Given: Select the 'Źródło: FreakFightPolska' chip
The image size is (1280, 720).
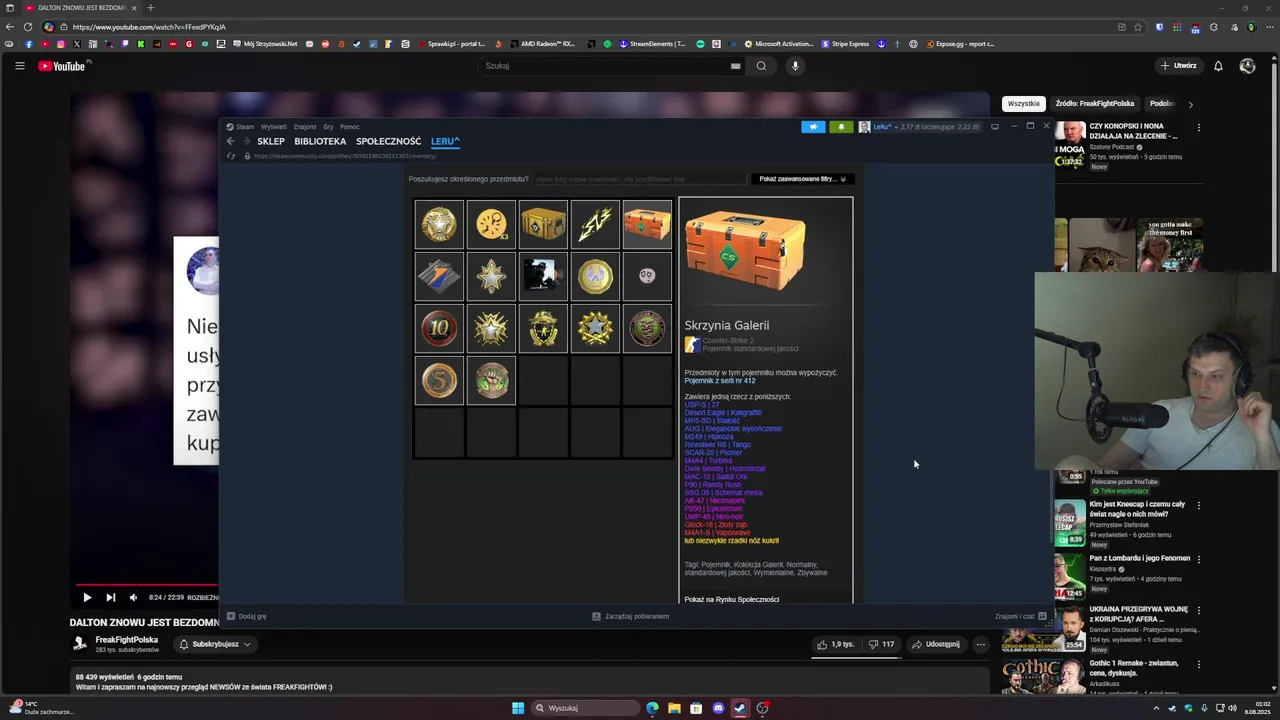Looking at the screenshot, I should [1094, 103].
